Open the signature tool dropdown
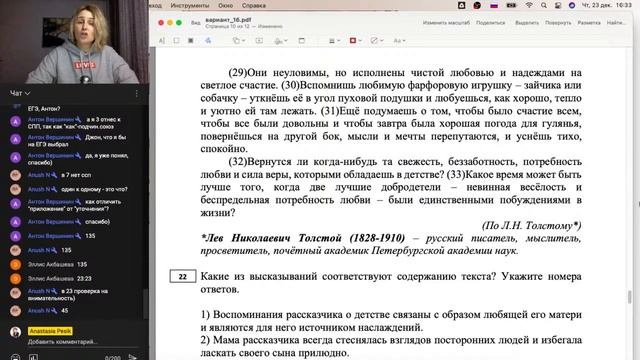The width and height of the screenshot is (640, 360). pyautogui.click(x=281, y=40)
